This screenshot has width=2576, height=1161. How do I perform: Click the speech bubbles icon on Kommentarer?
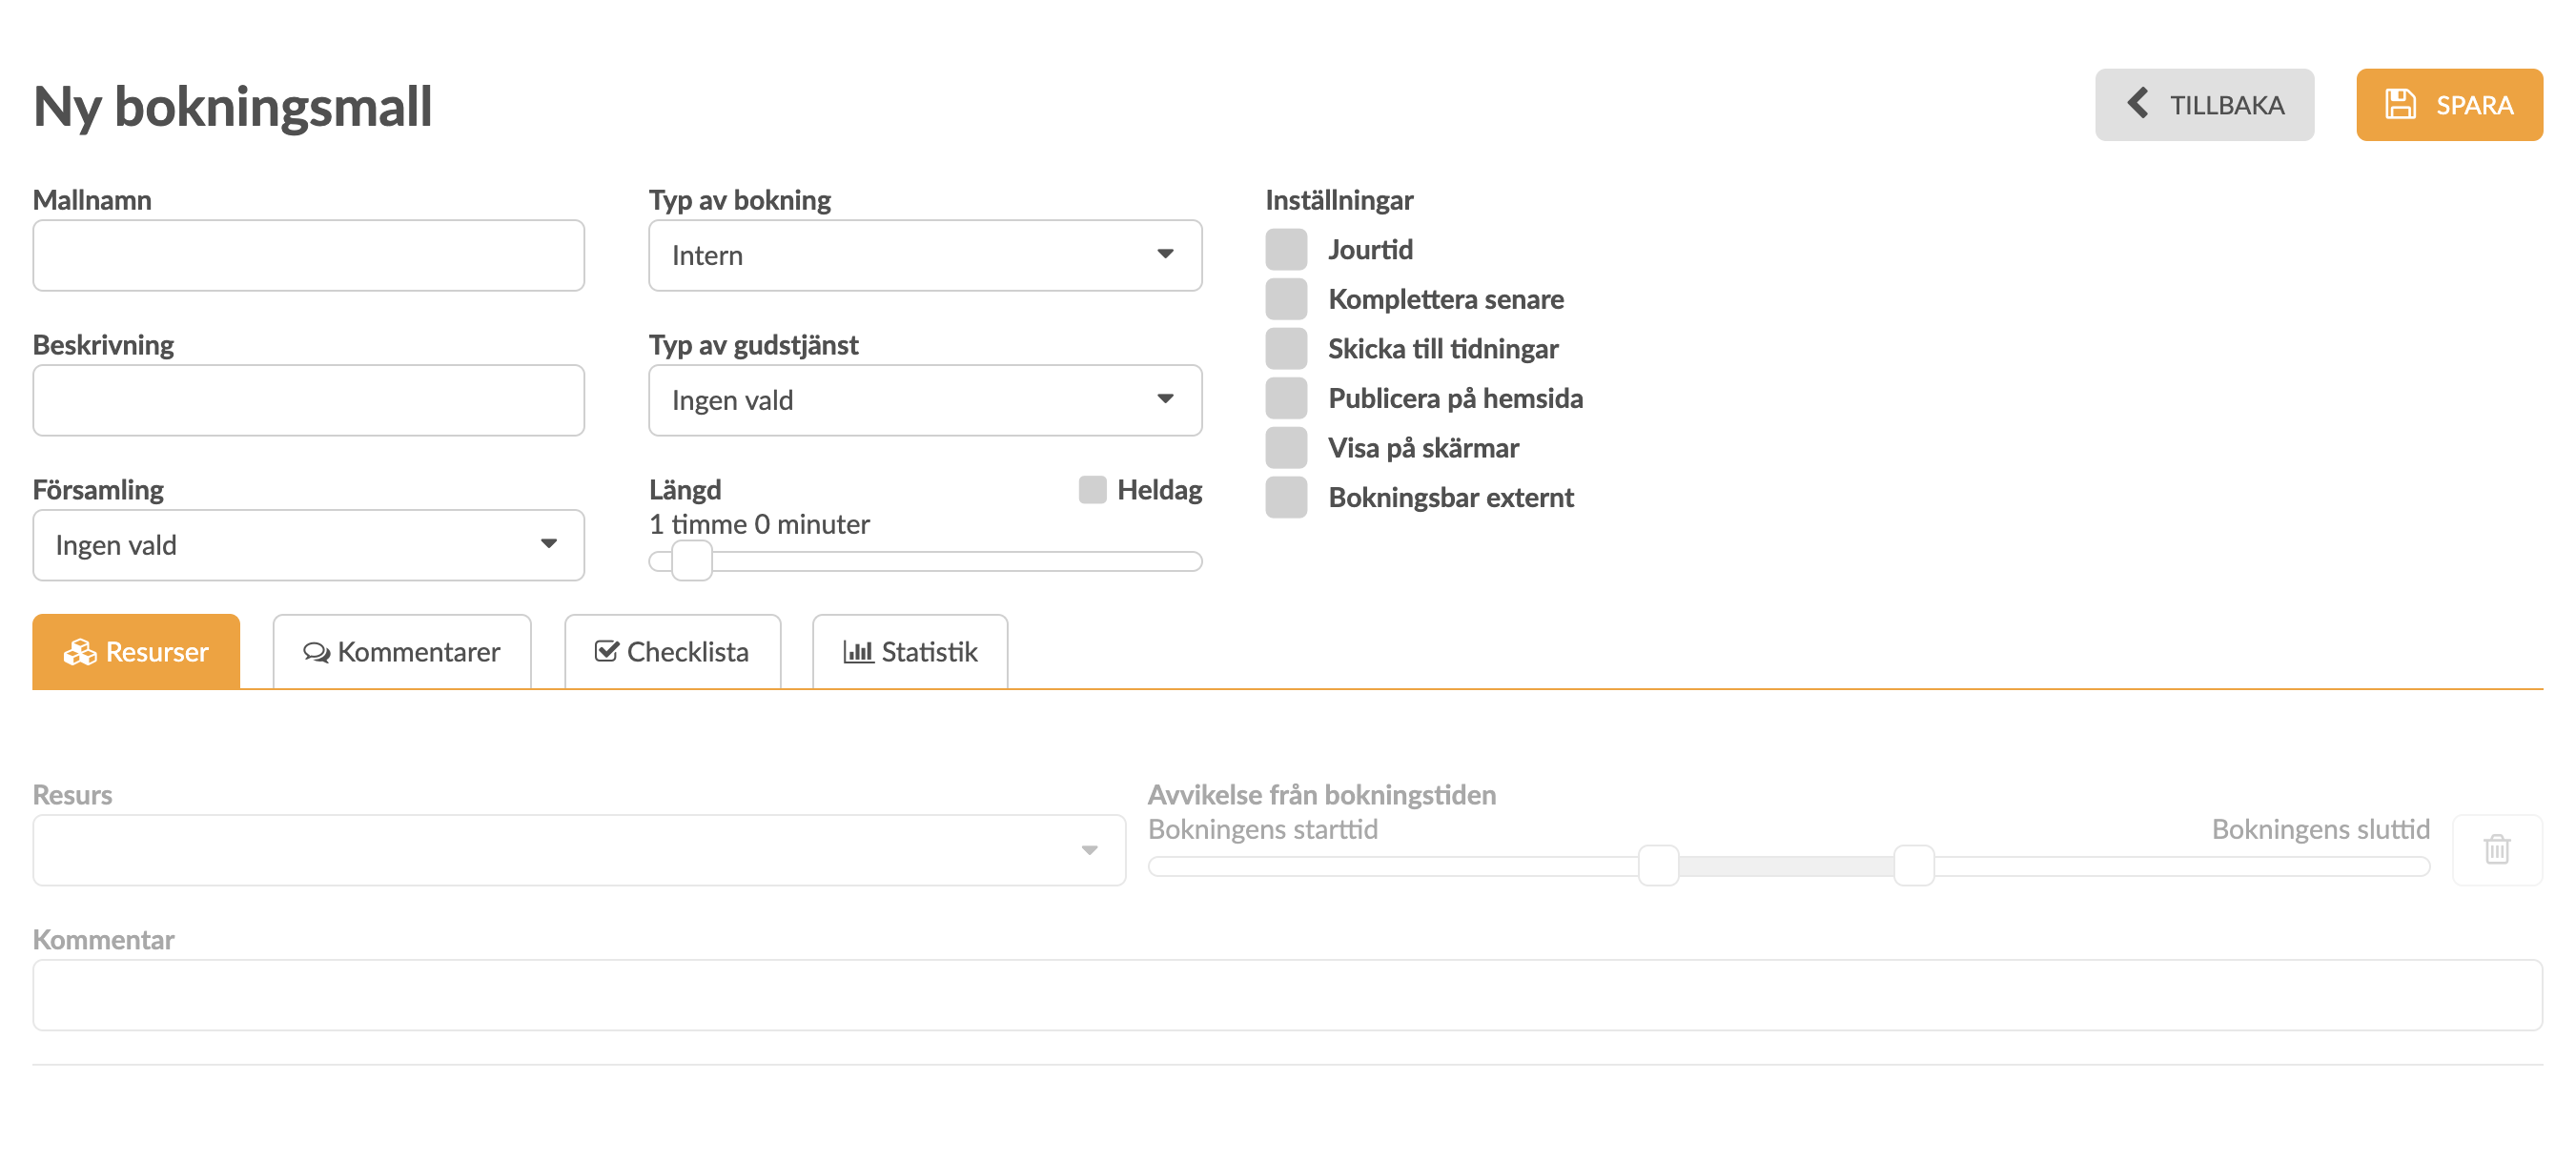316,652
